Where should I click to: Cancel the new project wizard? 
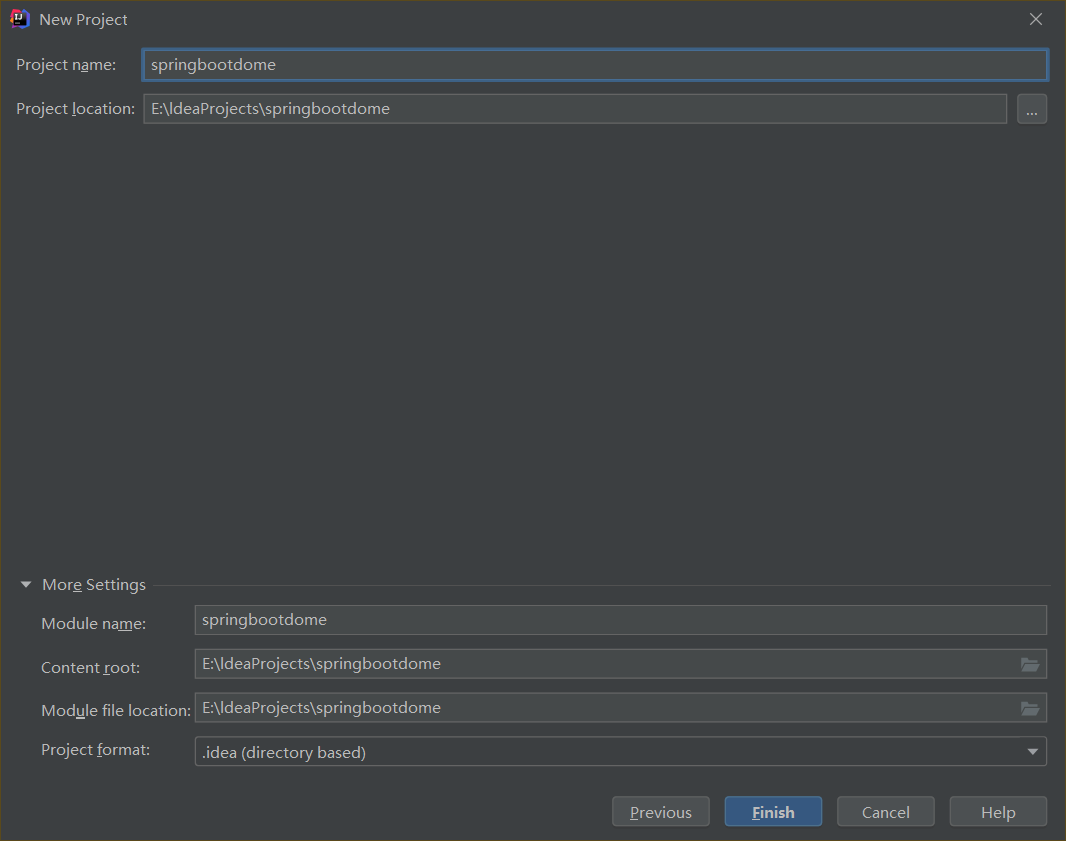[x=885, y=812]
